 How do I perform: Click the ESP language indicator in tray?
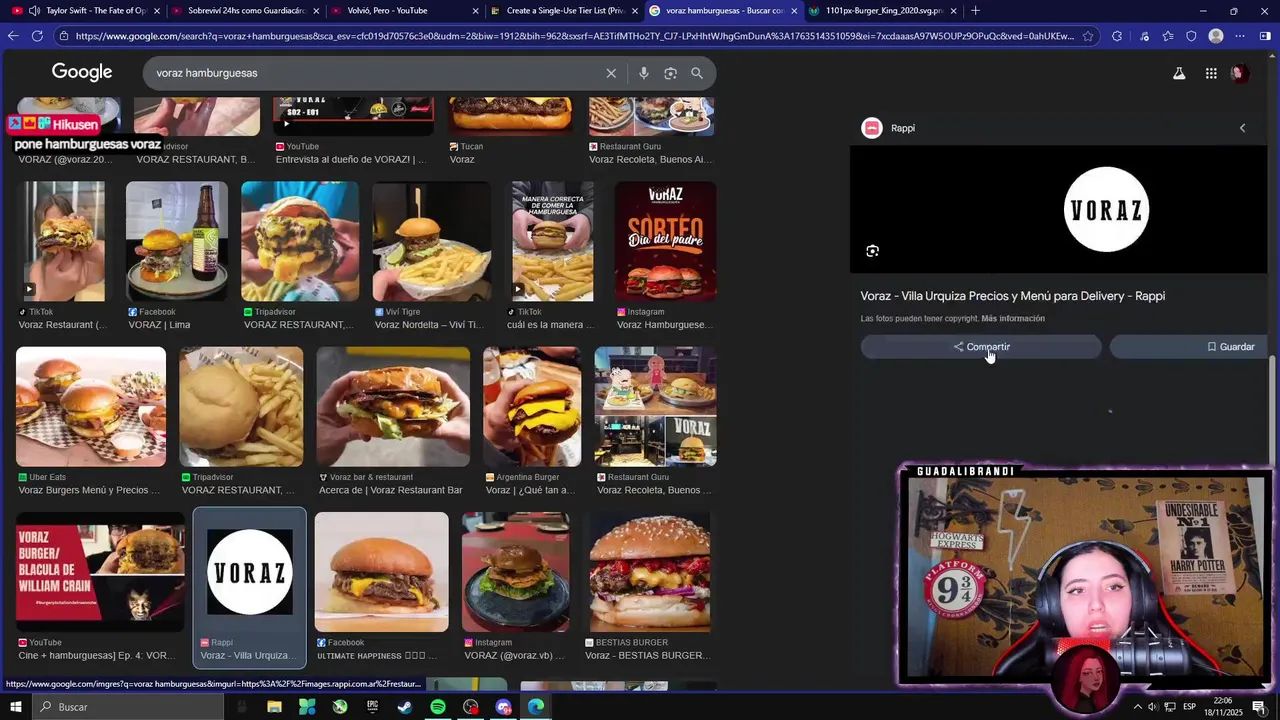[1190, 707]
